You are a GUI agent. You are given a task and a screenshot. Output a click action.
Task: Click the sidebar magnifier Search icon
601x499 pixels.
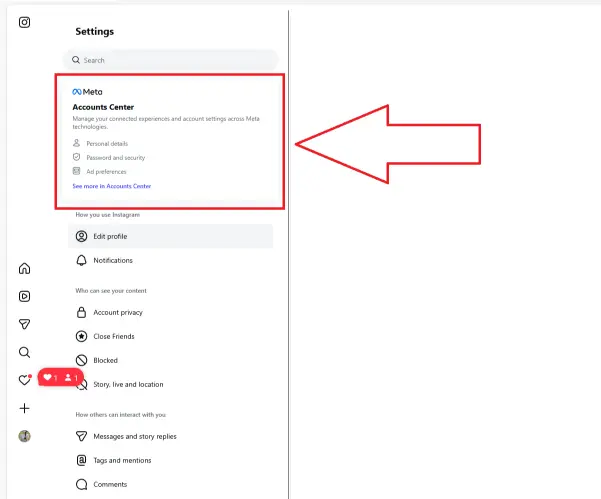click(x=25, y=352)
